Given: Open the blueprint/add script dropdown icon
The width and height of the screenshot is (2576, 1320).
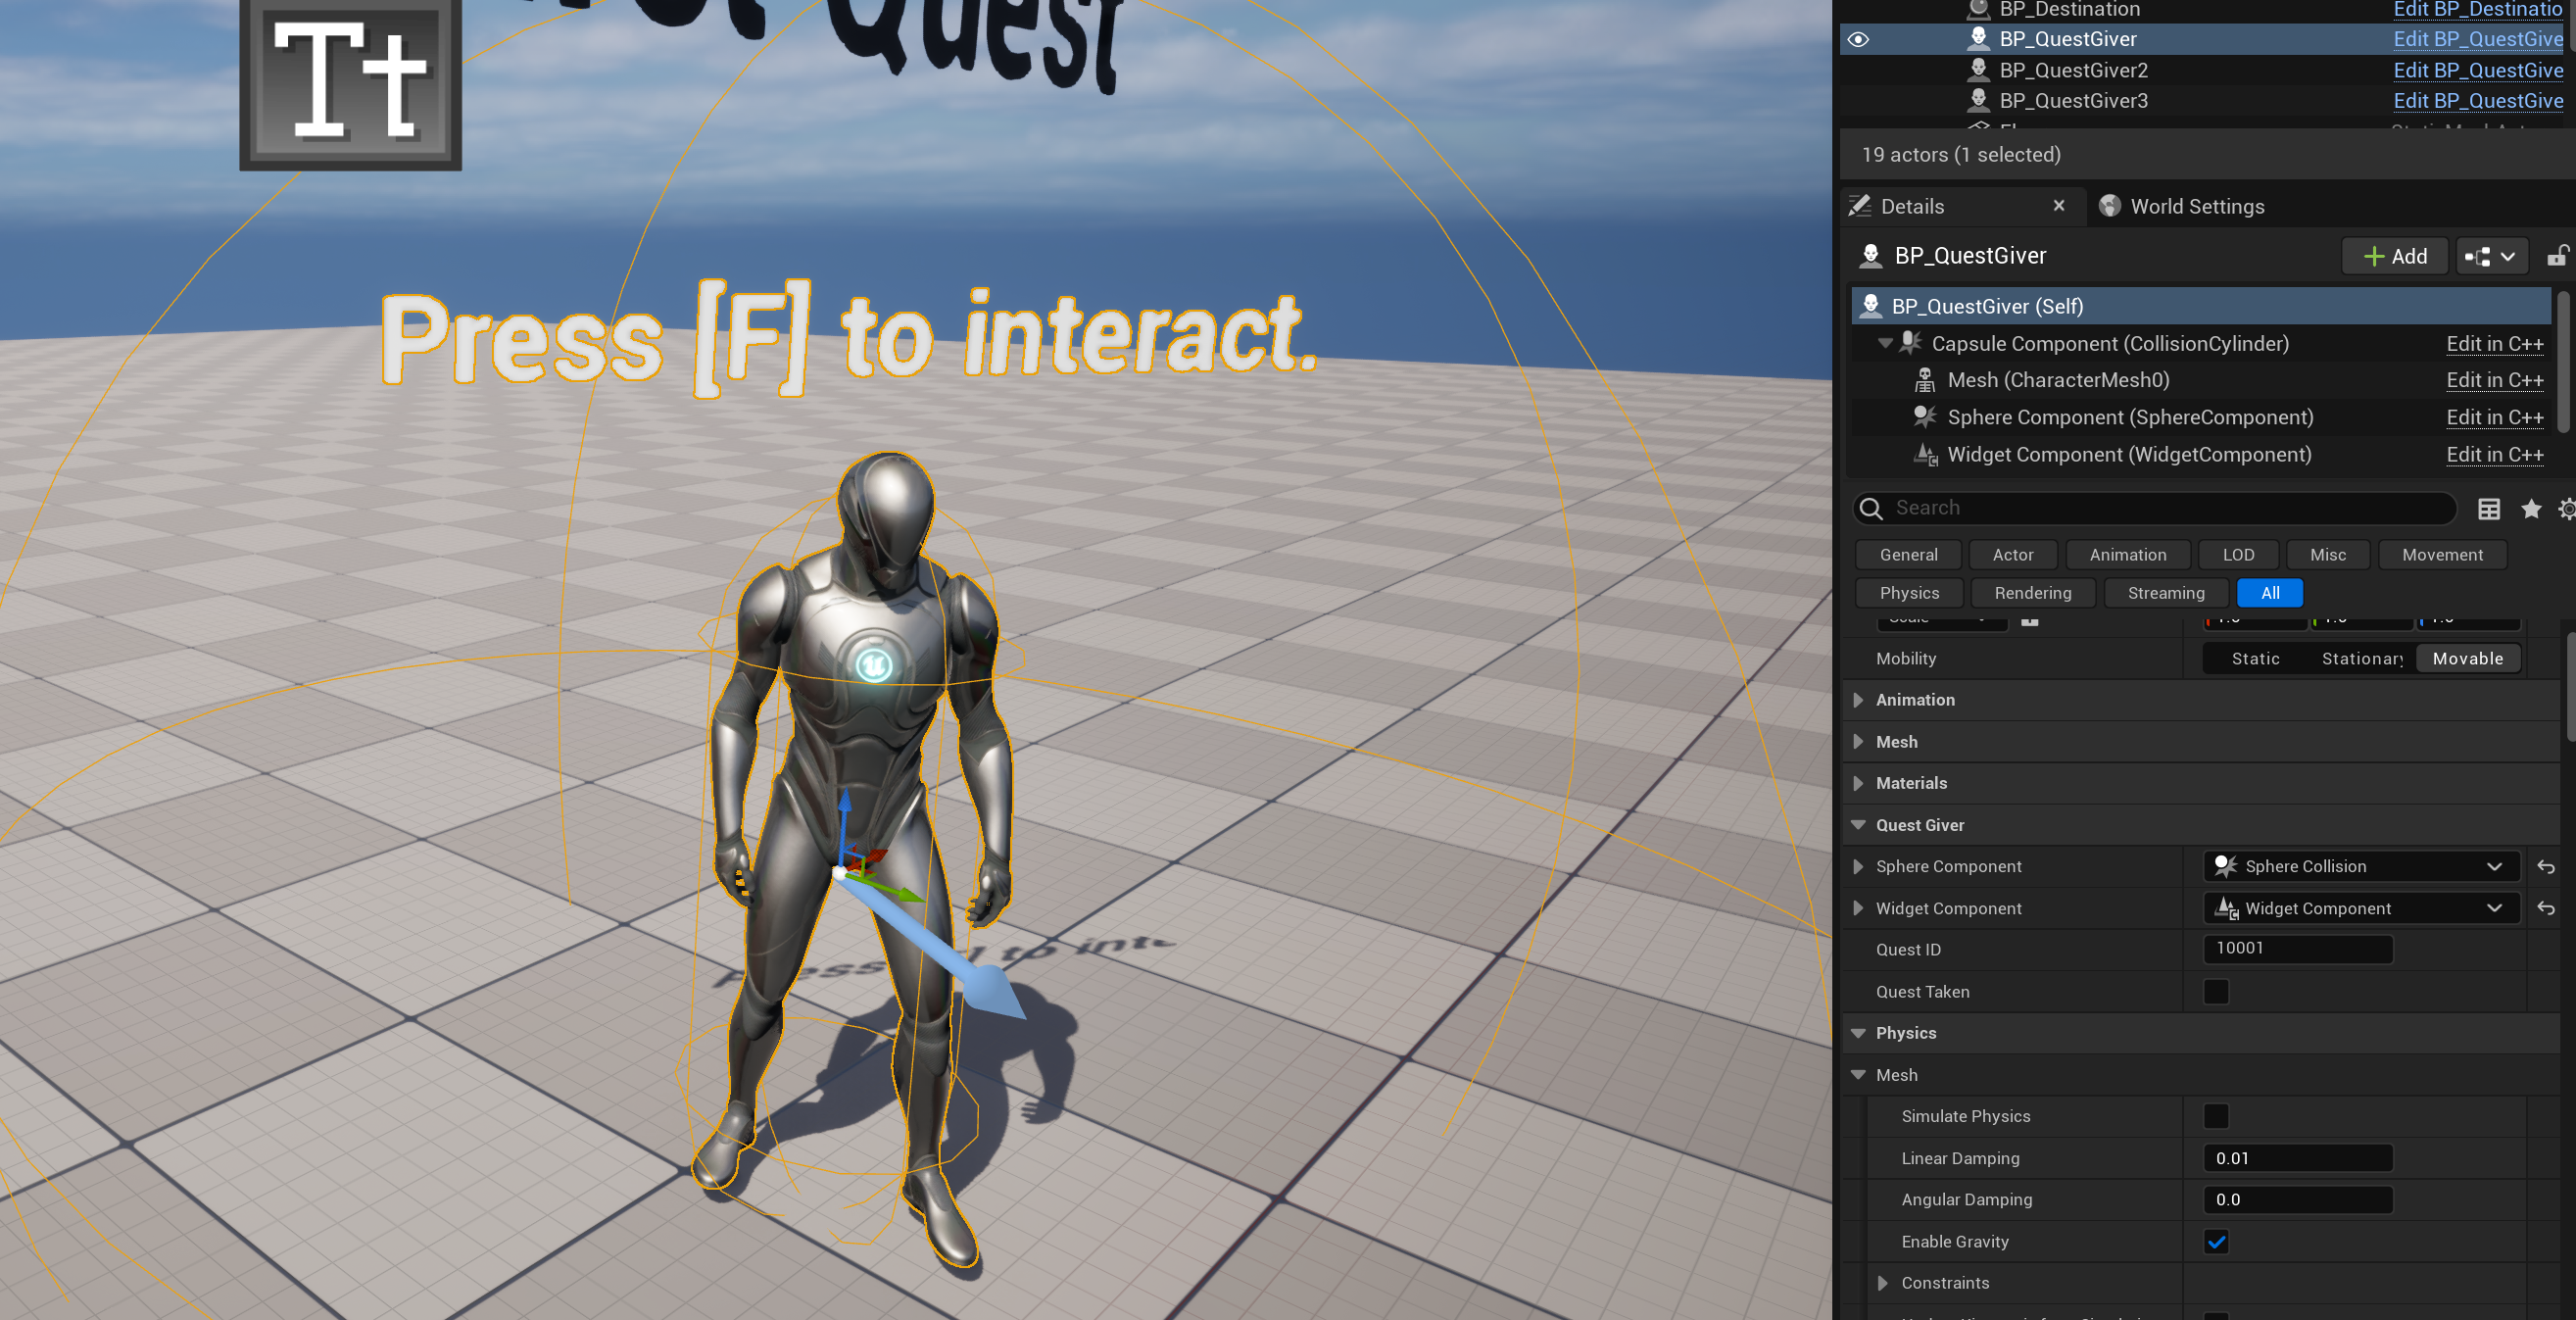Looking at the screenshot, I should 2490,256.
